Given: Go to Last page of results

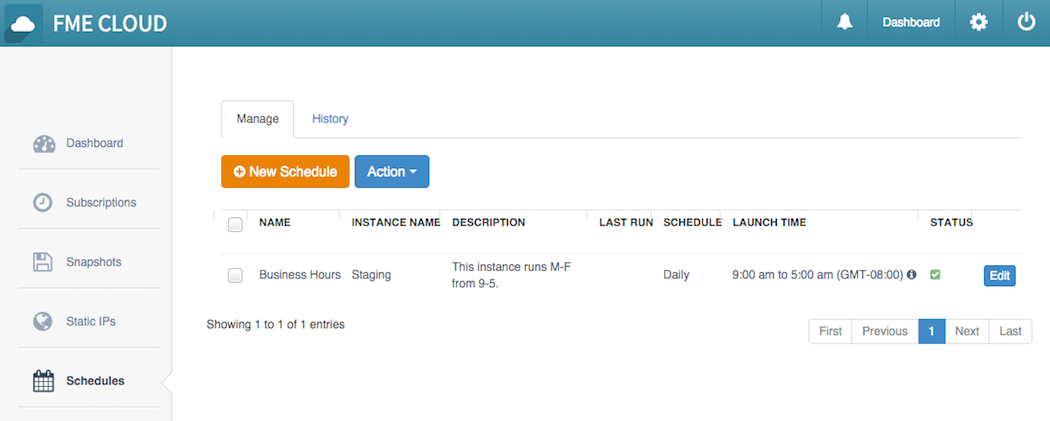Looking at the screenshot, I should point(1010,331).
